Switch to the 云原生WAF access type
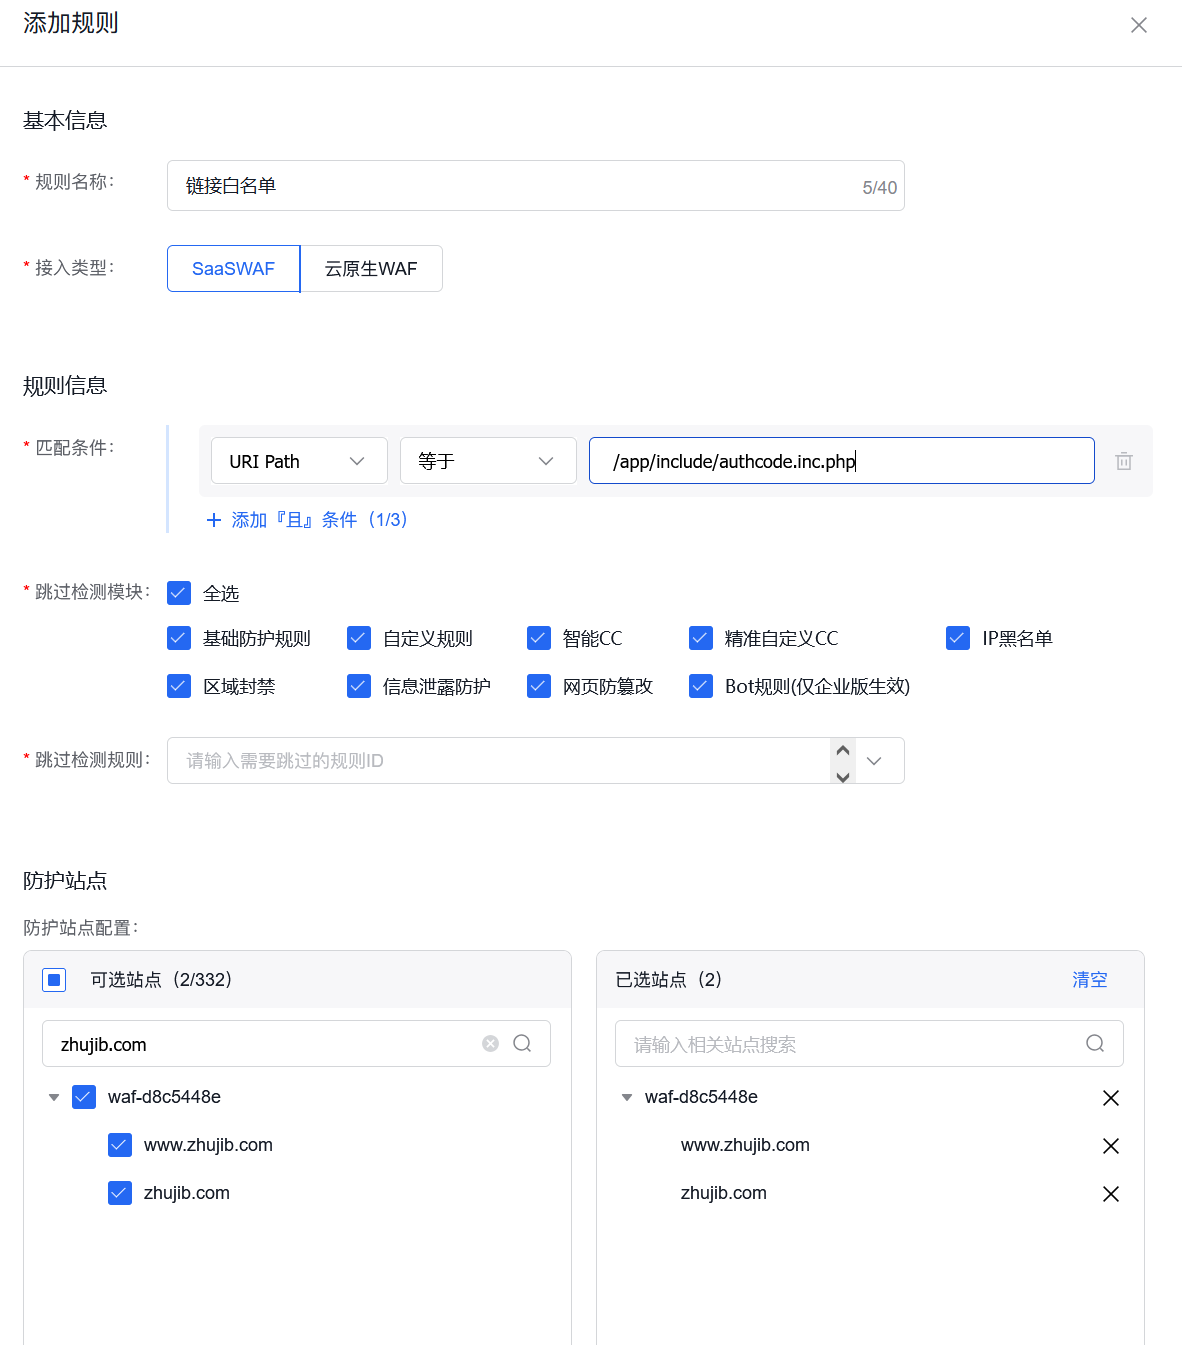Image resolution: width=1182 pixels, height=1345 pixels. 371,268
